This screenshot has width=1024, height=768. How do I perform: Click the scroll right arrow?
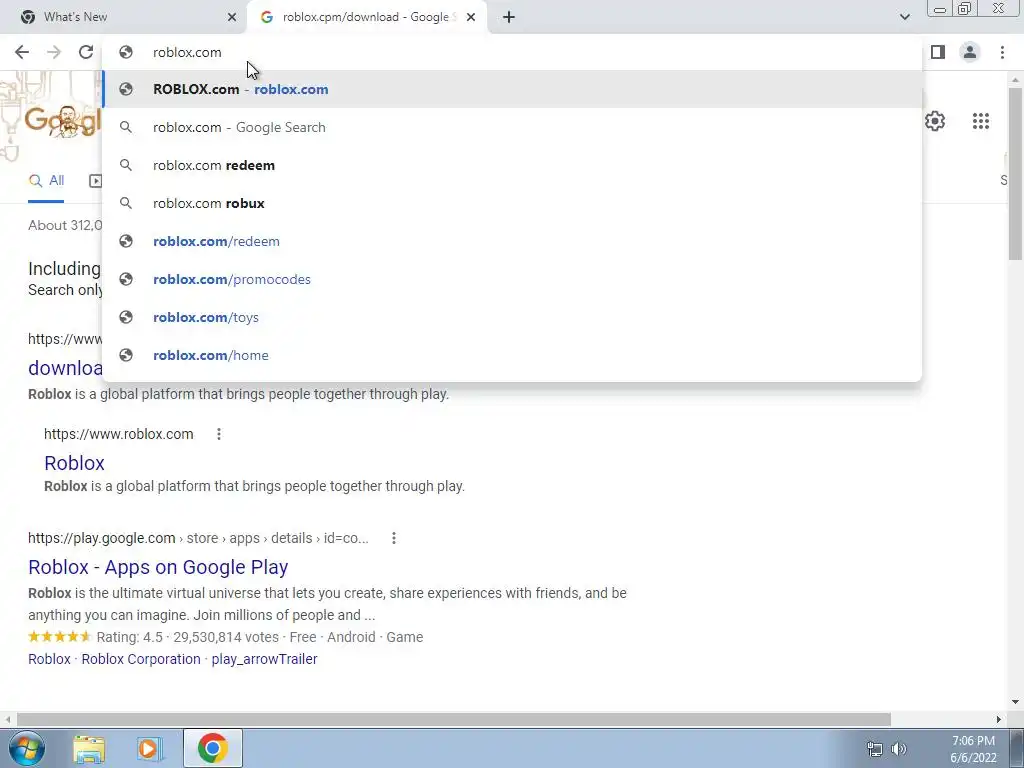click(999, 719)
